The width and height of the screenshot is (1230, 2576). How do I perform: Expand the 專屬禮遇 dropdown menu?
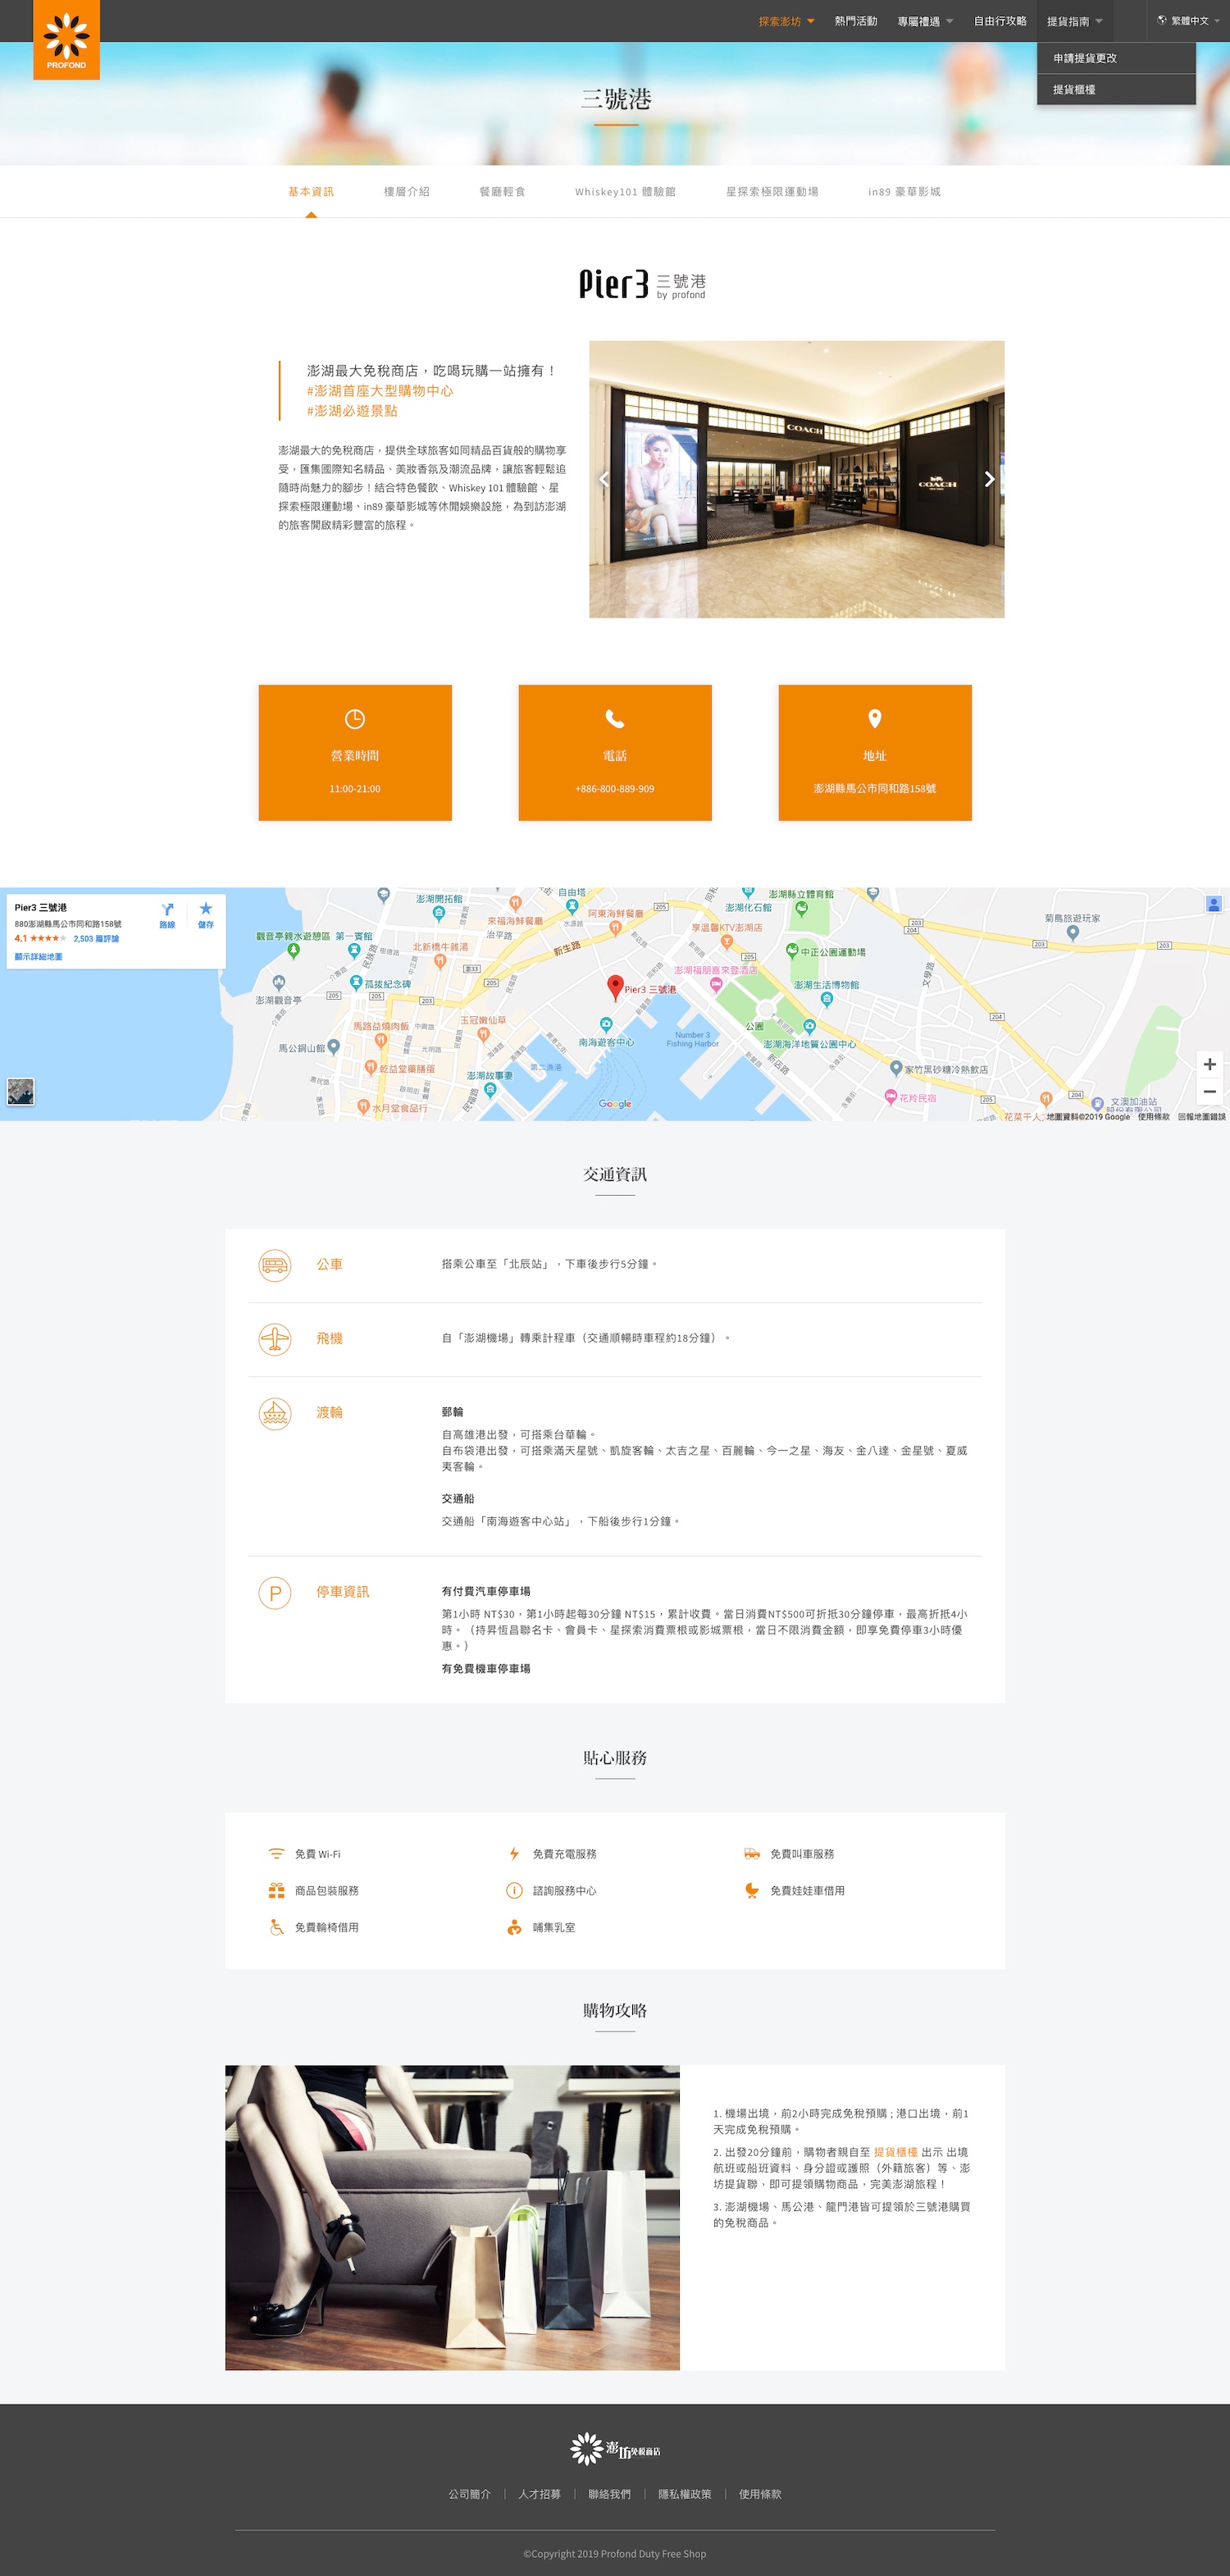[924, 21]
